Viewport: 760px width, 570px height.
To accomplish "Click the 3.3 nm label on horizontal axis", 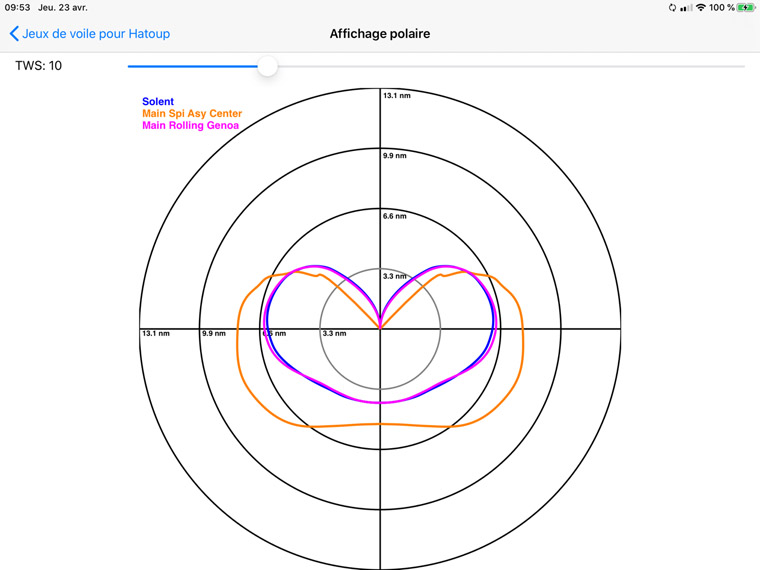I will coord(334,333).
